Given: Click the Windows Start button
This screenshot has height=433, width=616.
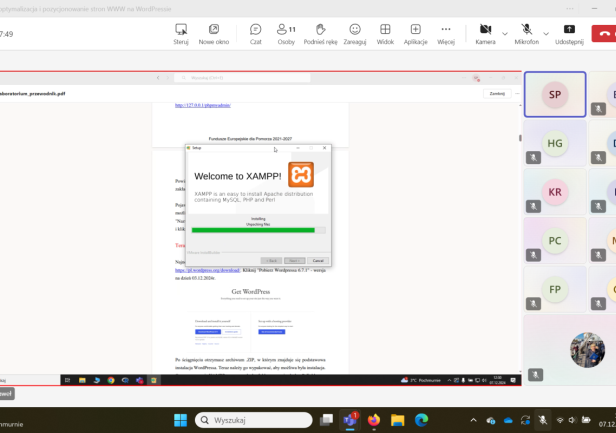Looking at the screenshot, I should point(181,420).
